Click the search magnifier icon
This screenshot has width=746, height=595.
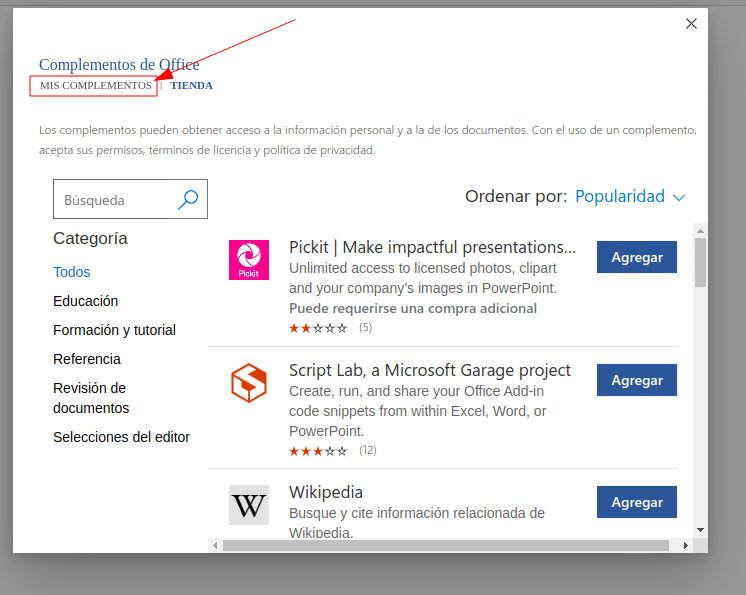(187, 200)
